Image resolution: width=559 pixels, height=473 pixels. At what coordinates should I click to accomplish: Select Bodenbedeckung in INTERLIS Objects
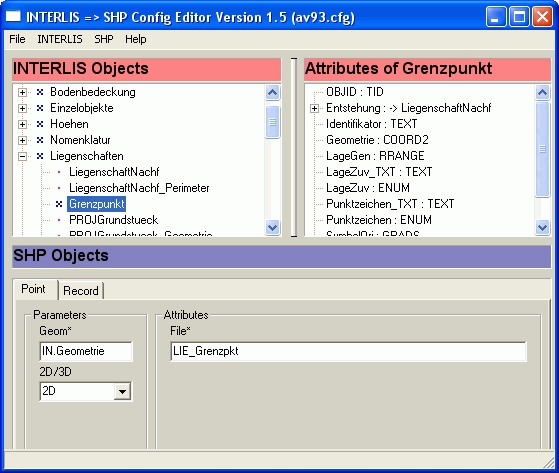tap(93, 92)
